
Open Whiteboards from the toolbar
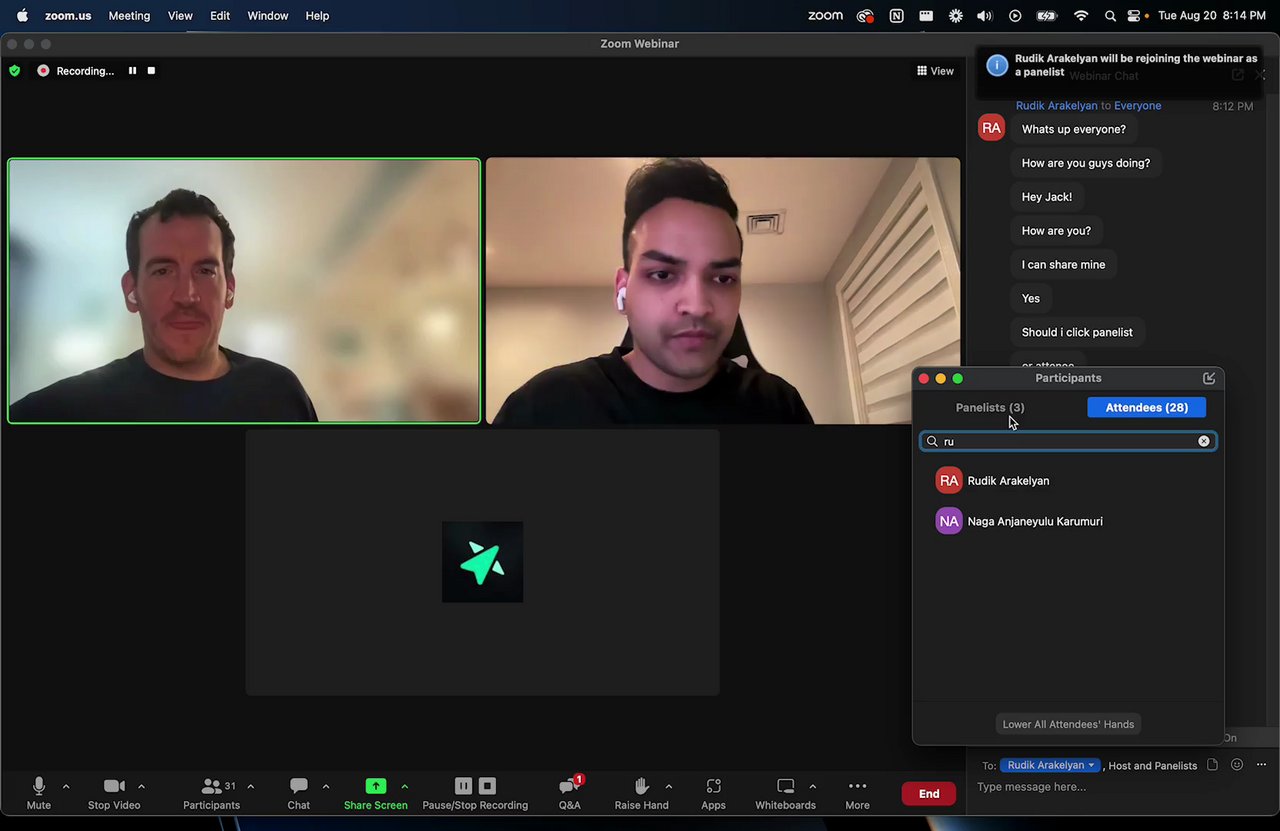tap(785, 792)
